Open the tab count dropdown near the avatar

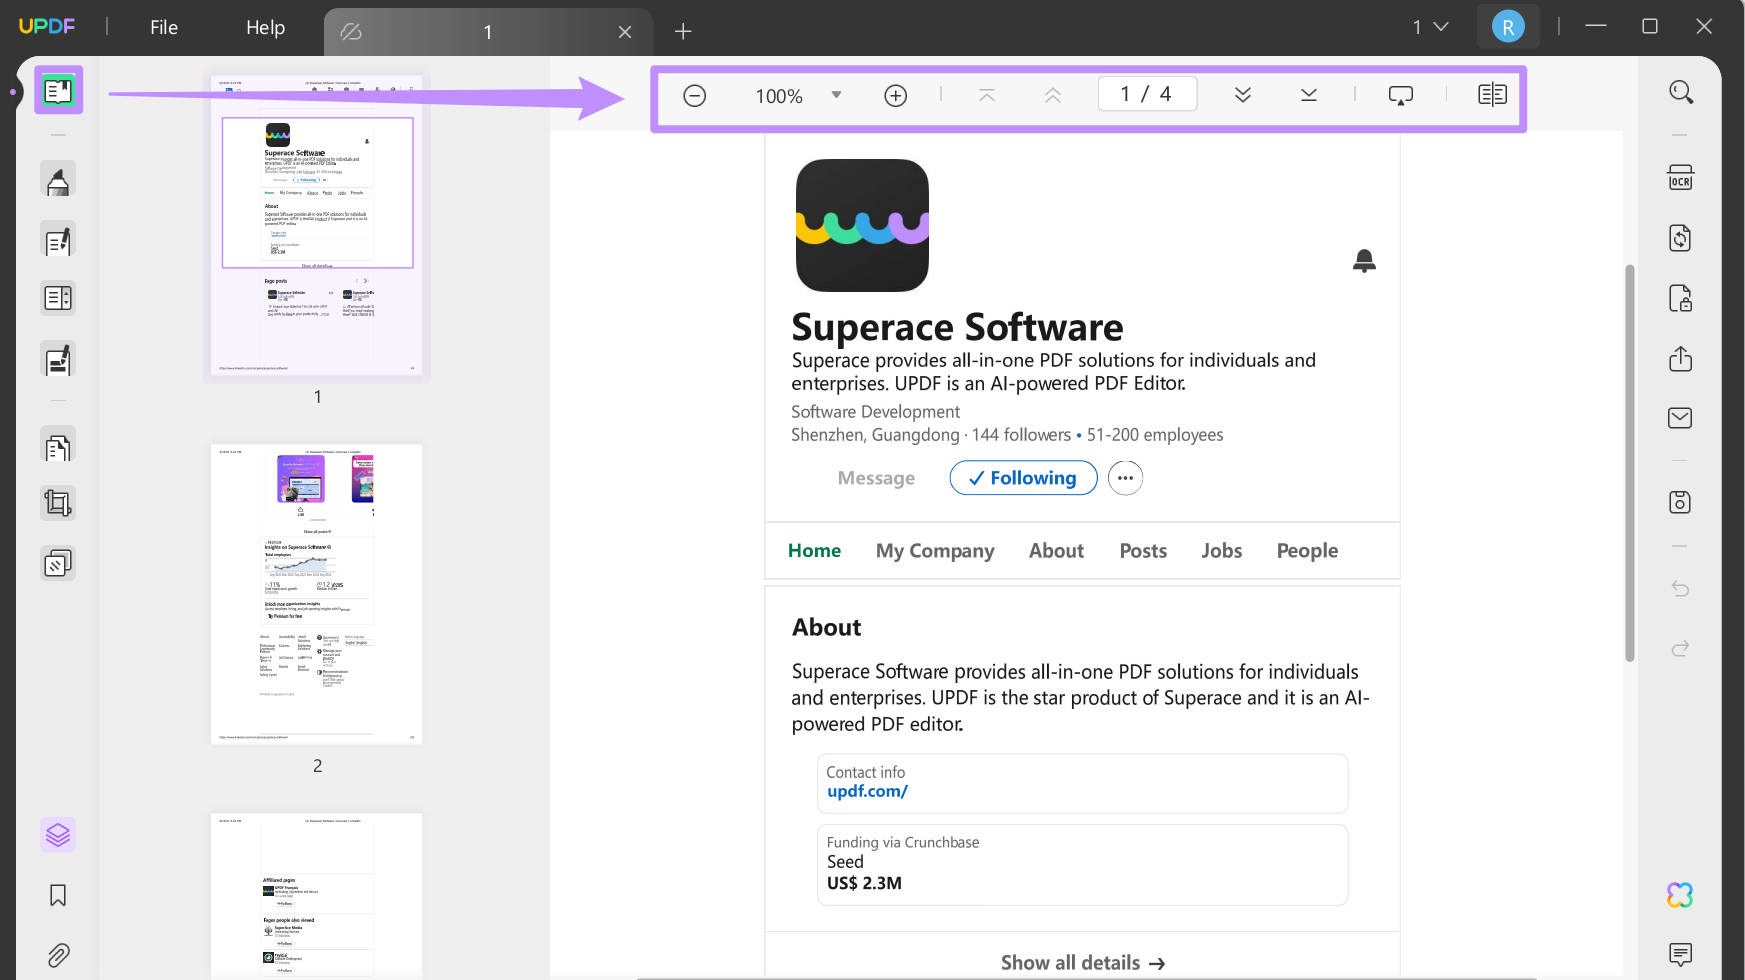pyautogui.click(x=1432, y=27)
